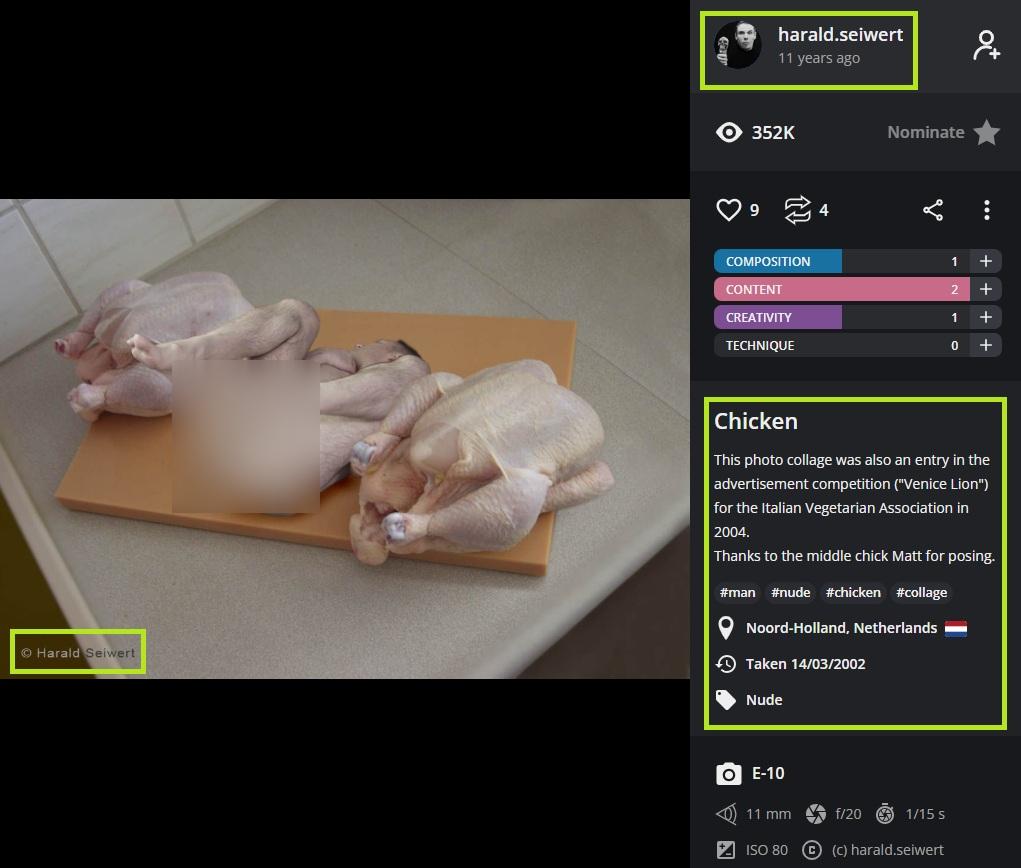
Task: Open the share icon
Action: tap(933, 210)
